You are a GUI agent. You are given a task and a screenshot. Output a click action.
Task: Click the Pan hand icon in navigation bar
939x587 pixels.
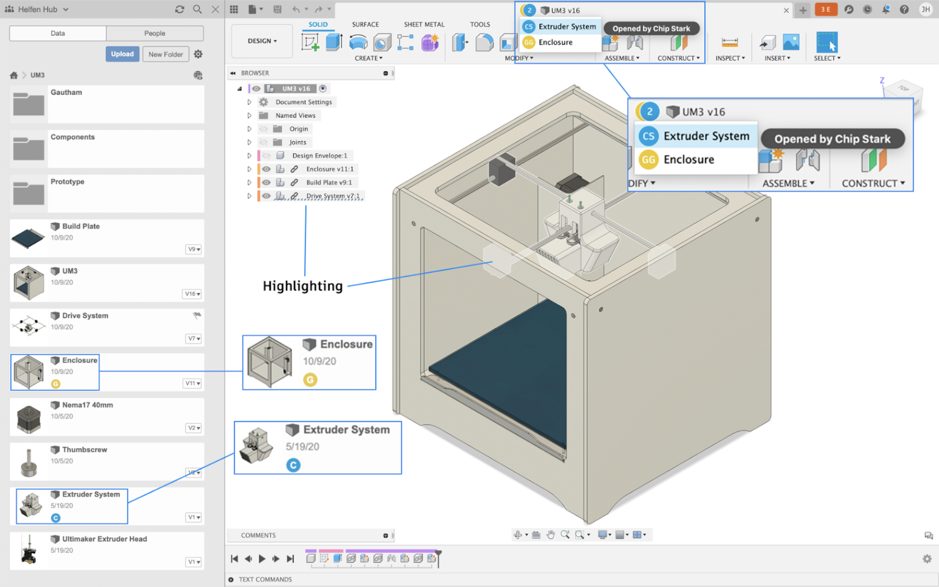coord(550,535)
